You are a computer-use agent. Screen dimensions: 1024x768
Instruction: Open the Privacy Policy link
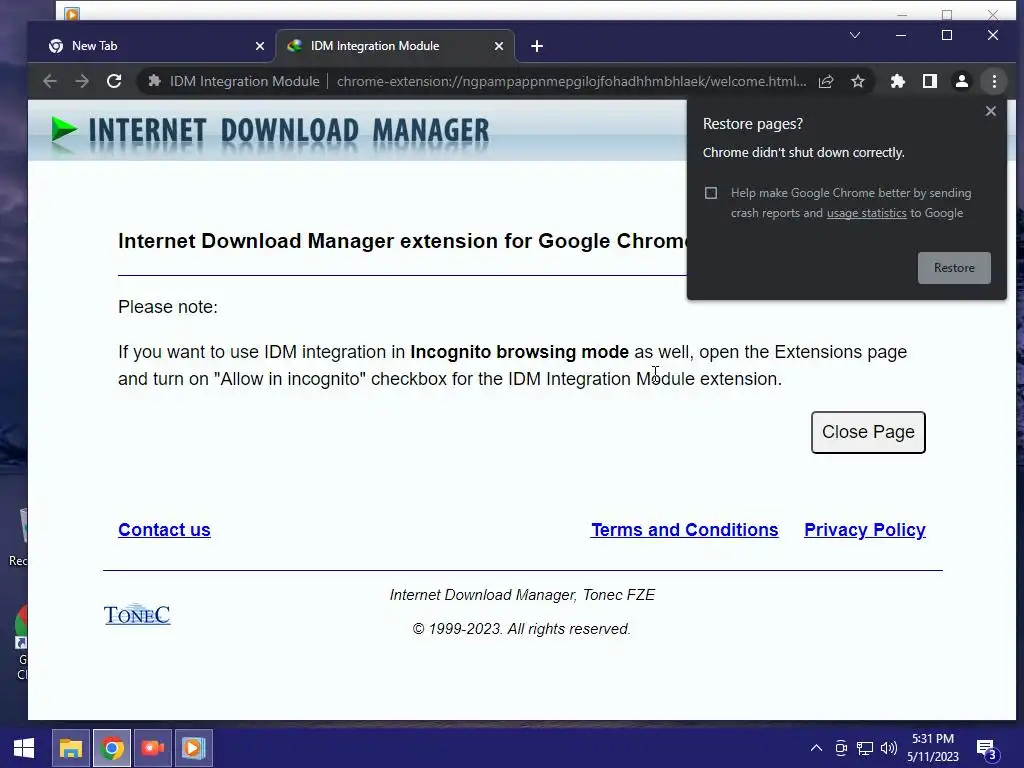pos(865,530)
